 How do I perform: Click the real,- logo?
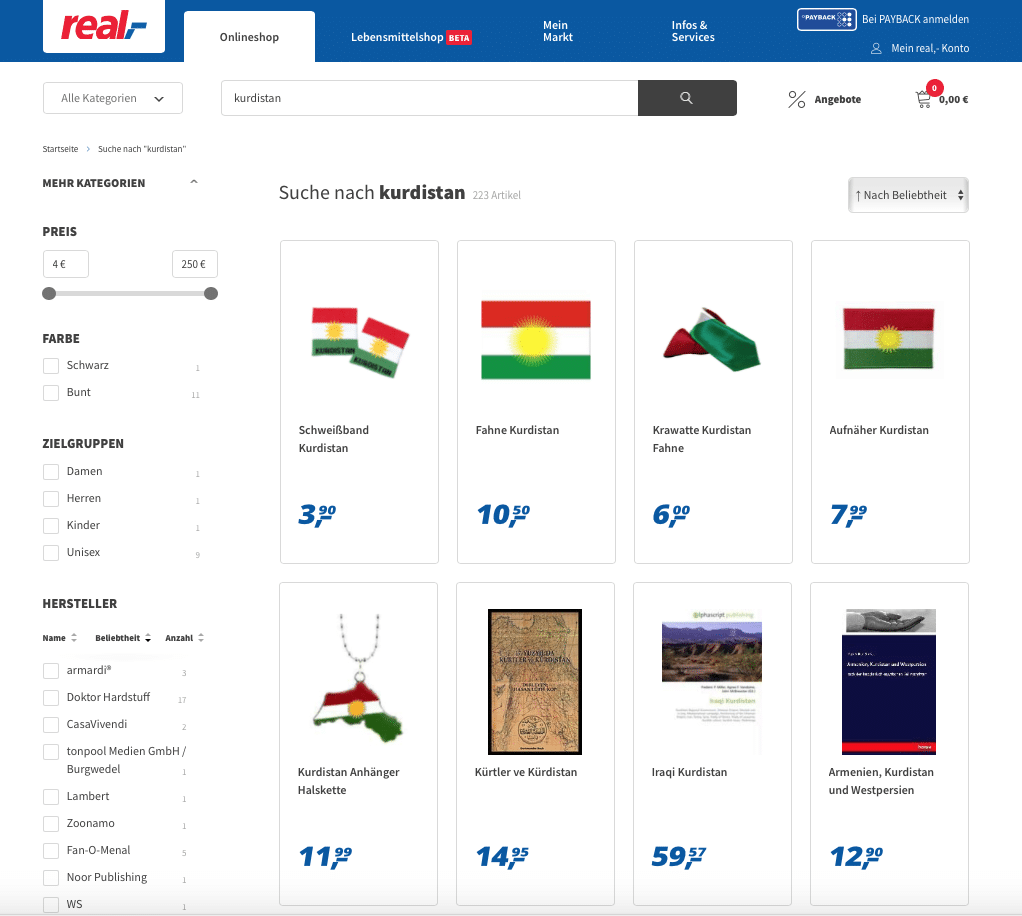103,27
